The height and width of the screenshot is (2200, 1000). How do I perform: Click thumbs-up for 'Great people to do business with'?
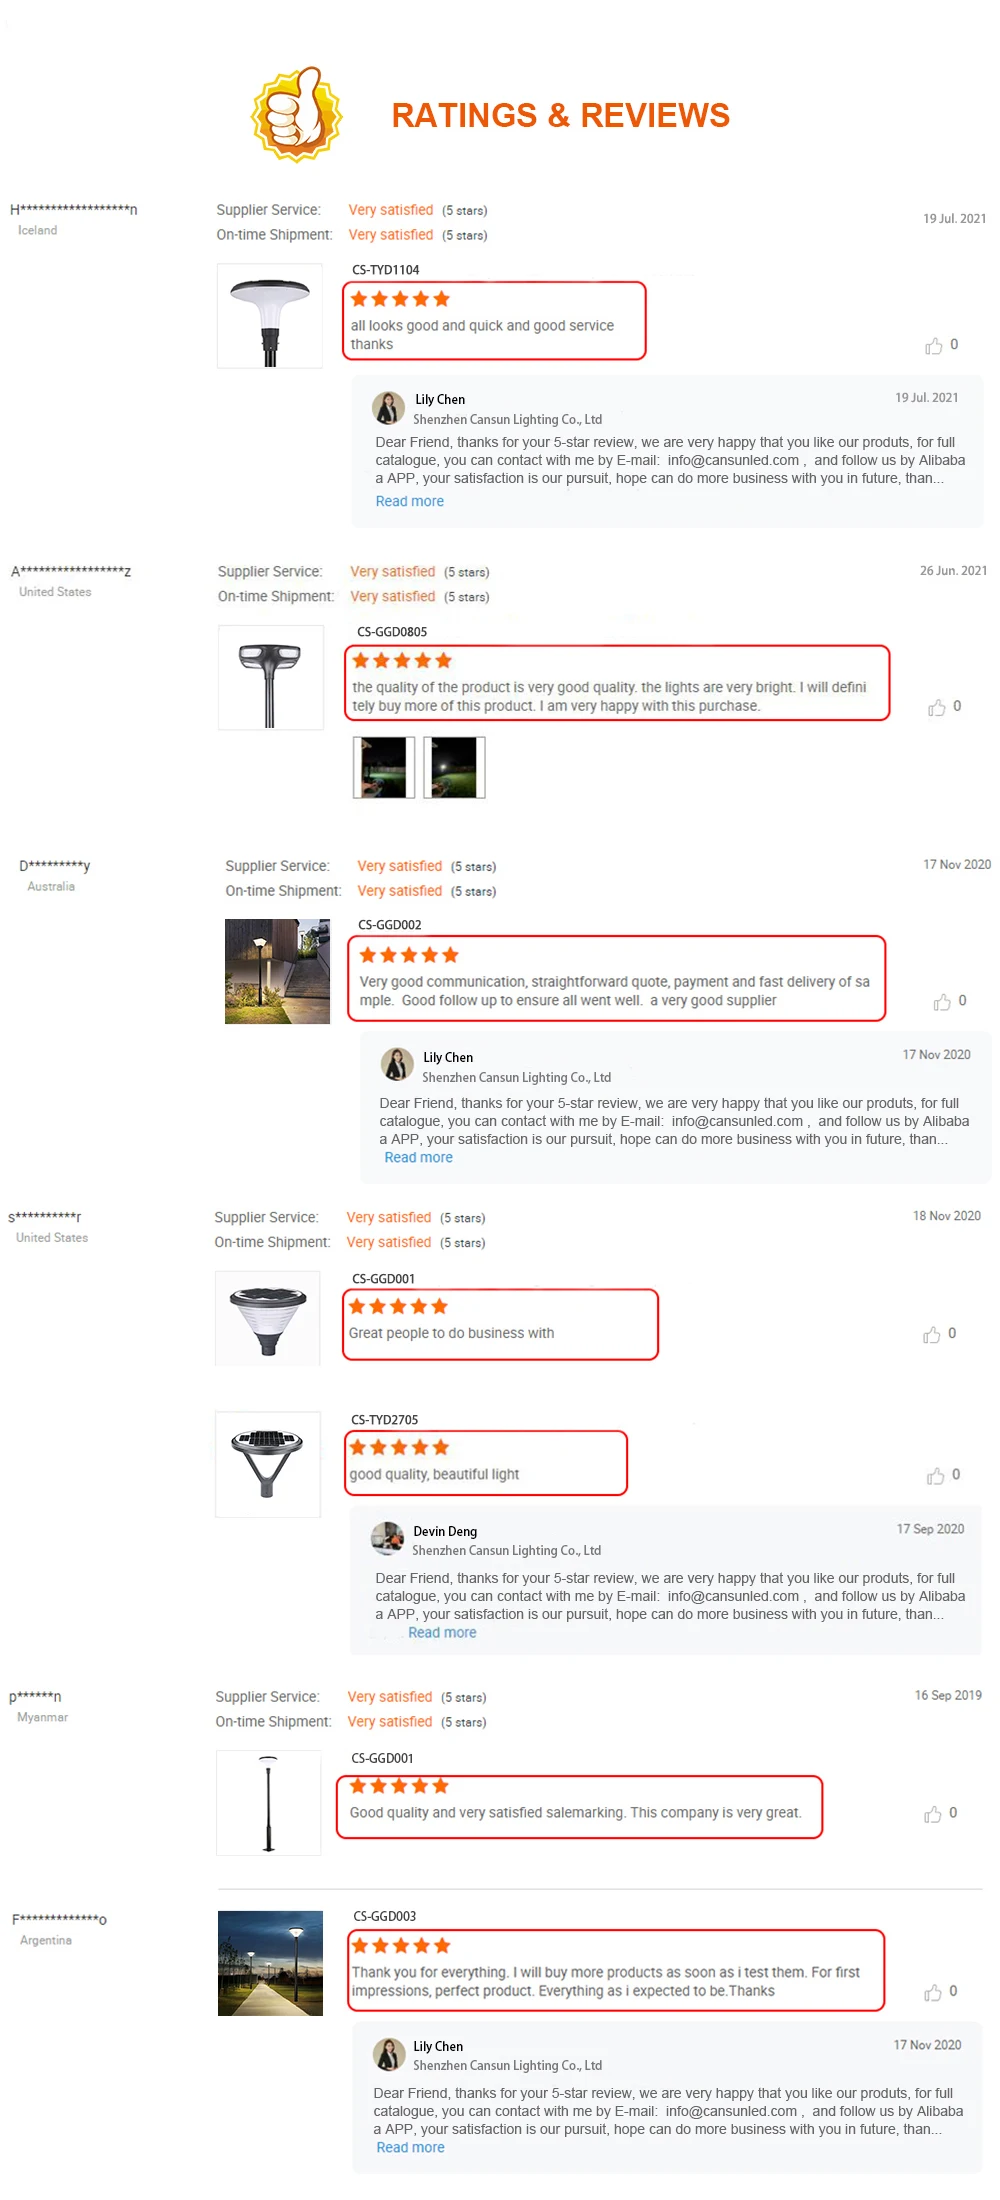pyautogui.click(x=931, y=1334)
